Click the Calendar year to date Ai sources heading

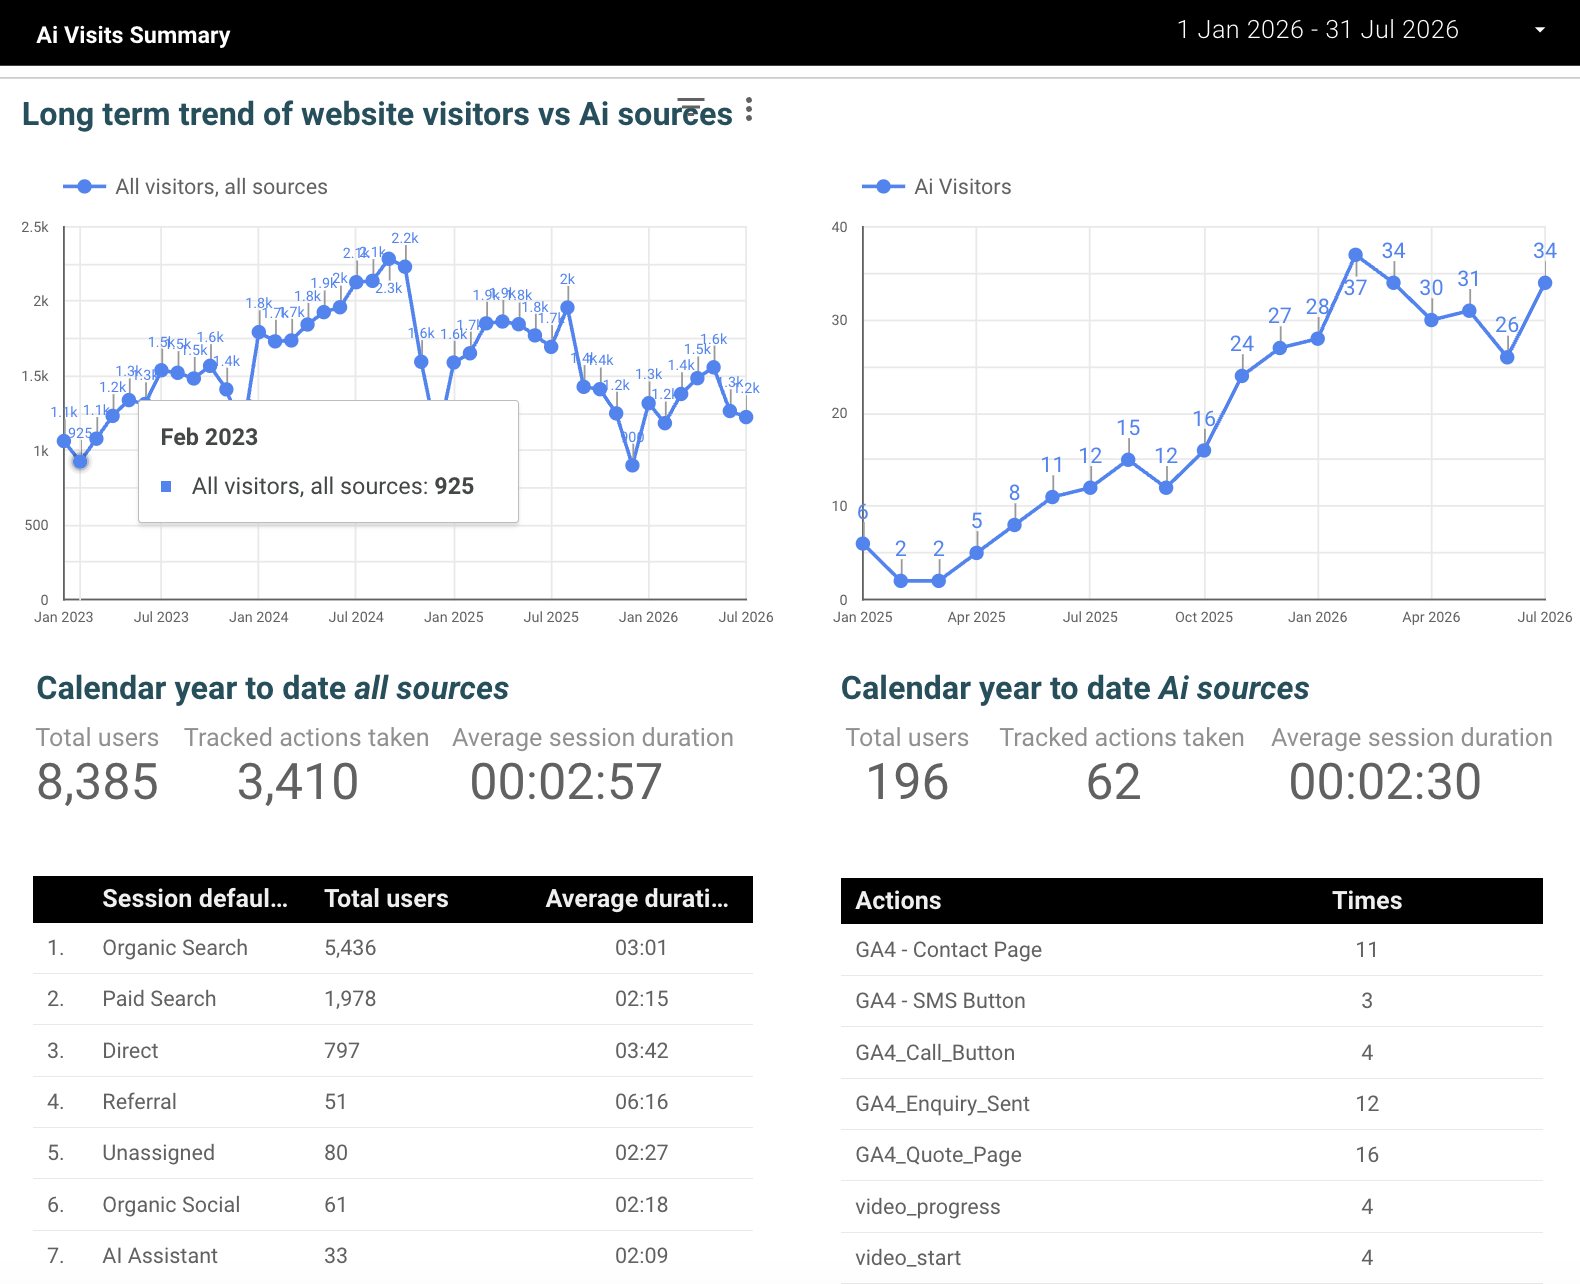point(1075,688)
